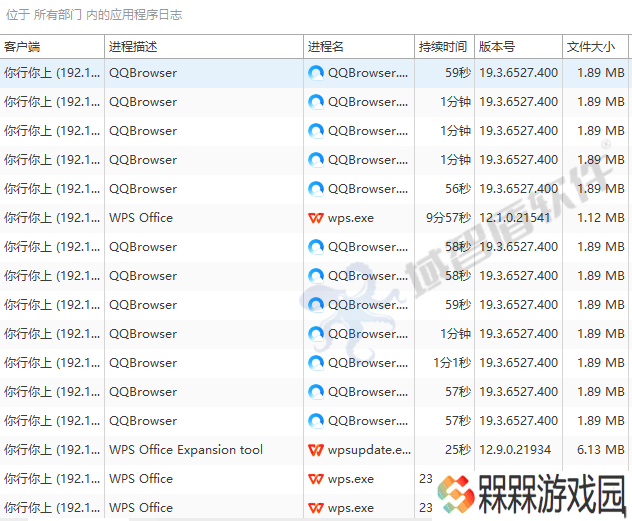Click the wpsupdate.e... process name
The width and height of the screenshot is (632, 521).
click(x=369, y=450)
